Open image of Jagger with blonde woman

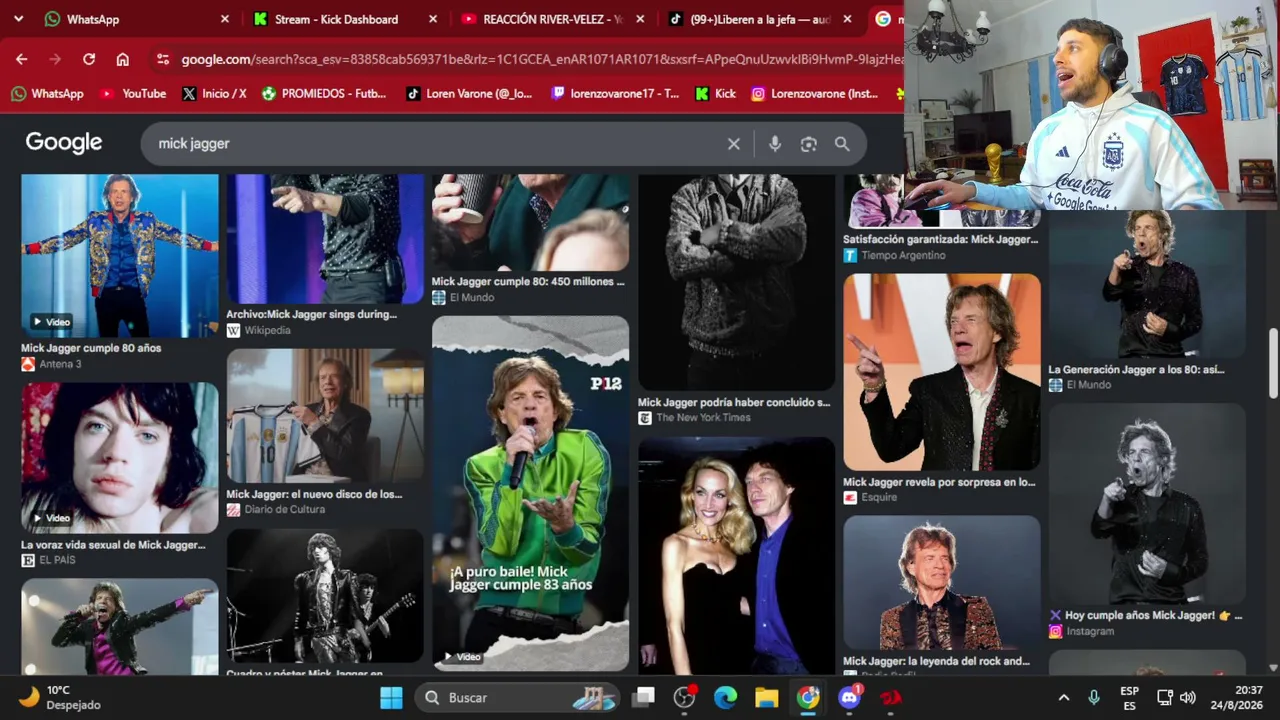736,556
